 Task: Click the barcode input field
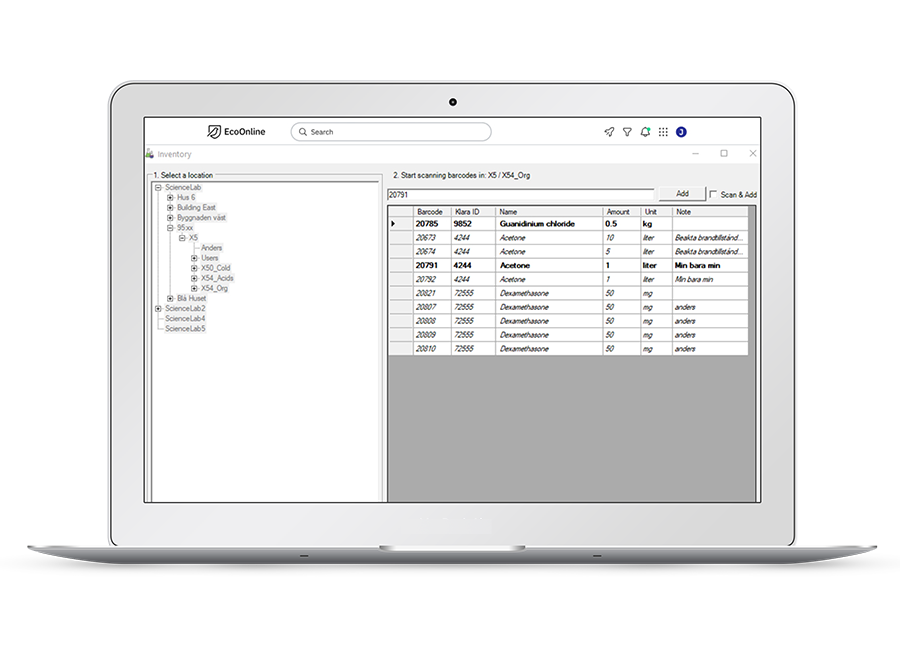pos(520,194)
